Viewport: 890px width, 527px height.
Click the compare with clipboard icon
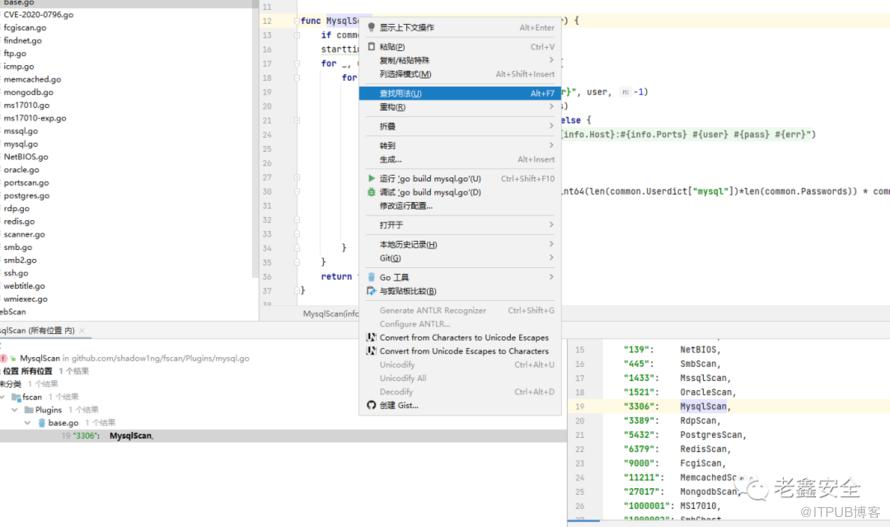click(x=372, y=291)
